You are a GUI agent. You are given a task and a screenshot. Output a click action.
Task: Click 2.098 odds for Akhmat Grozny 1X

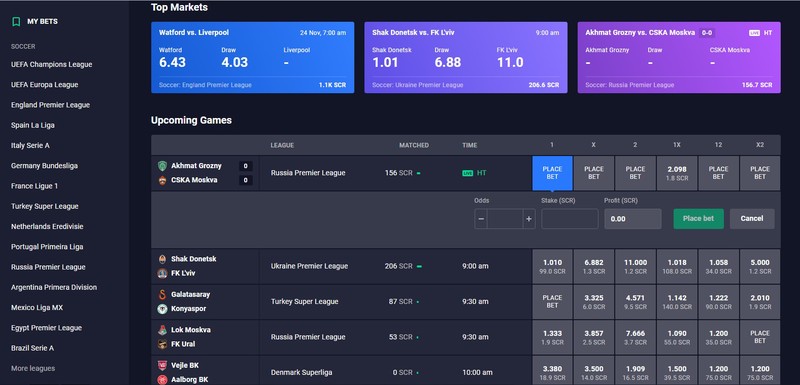[x=677, y=173]
